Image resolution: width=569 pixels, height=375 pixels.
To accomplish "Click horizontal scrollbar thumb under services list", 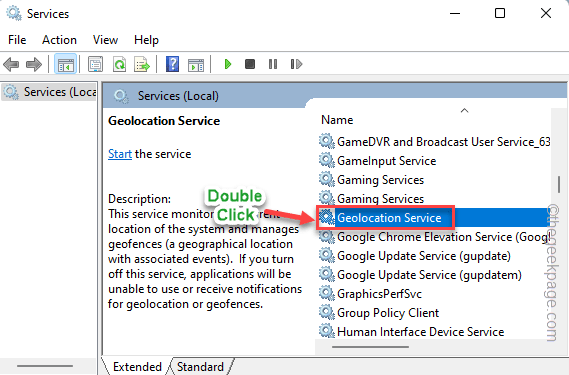I will point(370,347).
